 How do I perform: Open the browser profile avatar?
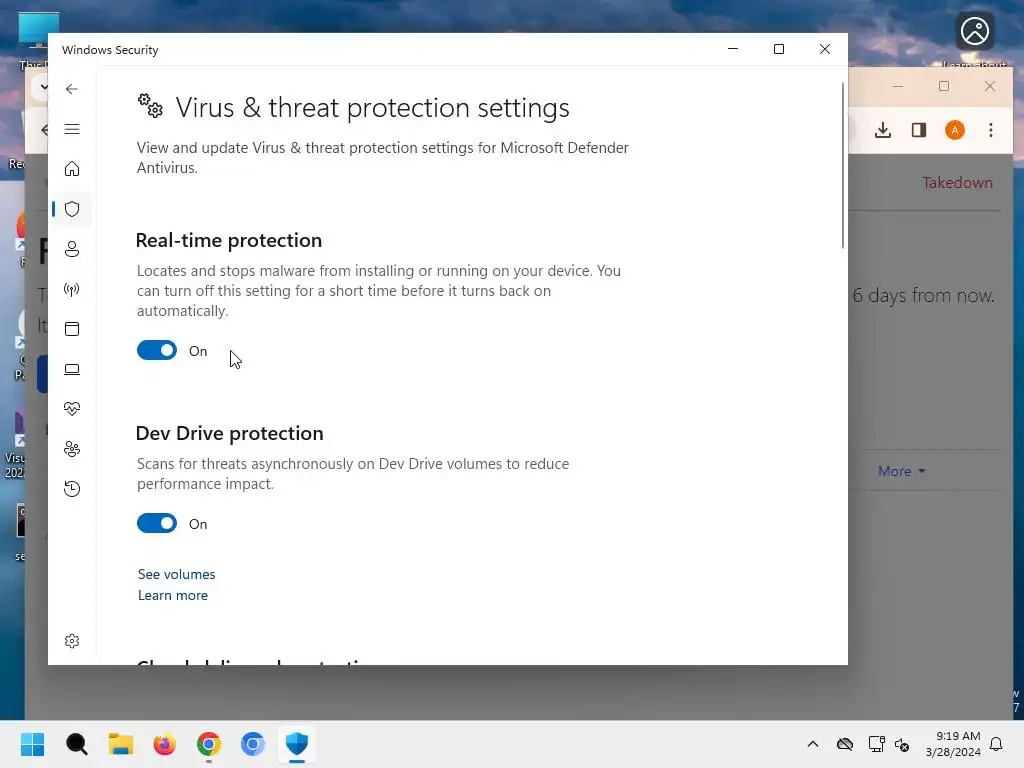click(x=955, y=130)
